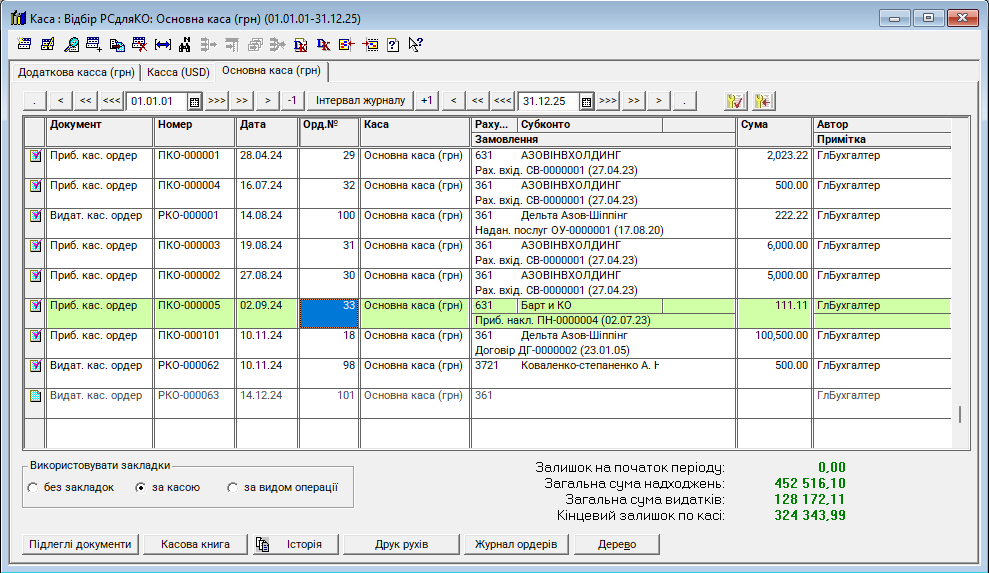Click the question mark description icon
Screen dimensions: 989x573
coord(393,45)
